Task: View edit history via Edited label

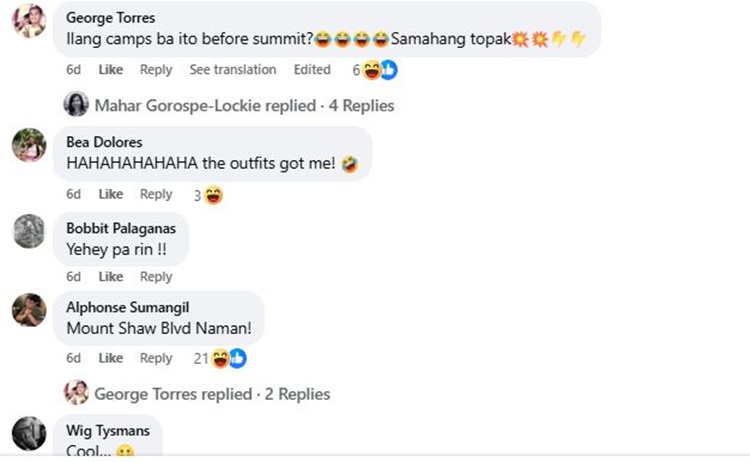Action: 312,70
